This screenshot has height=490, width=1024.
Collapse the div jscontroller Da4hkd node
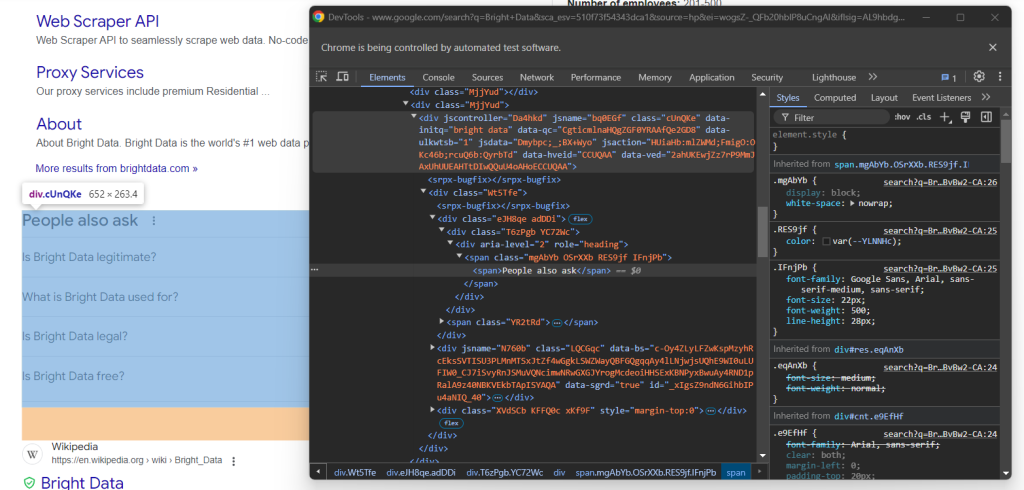pyautogui.click(x=413, y=117)
